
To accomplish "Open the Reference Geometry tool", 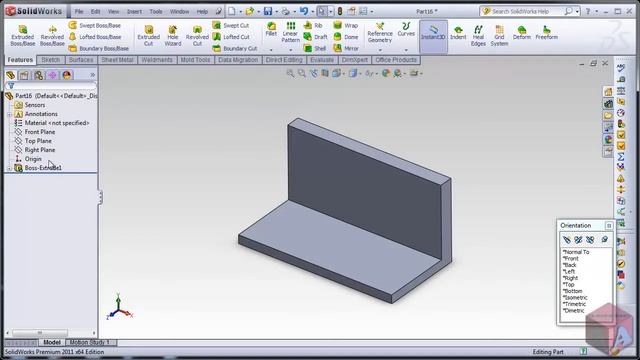I will [x=380, y=33].
